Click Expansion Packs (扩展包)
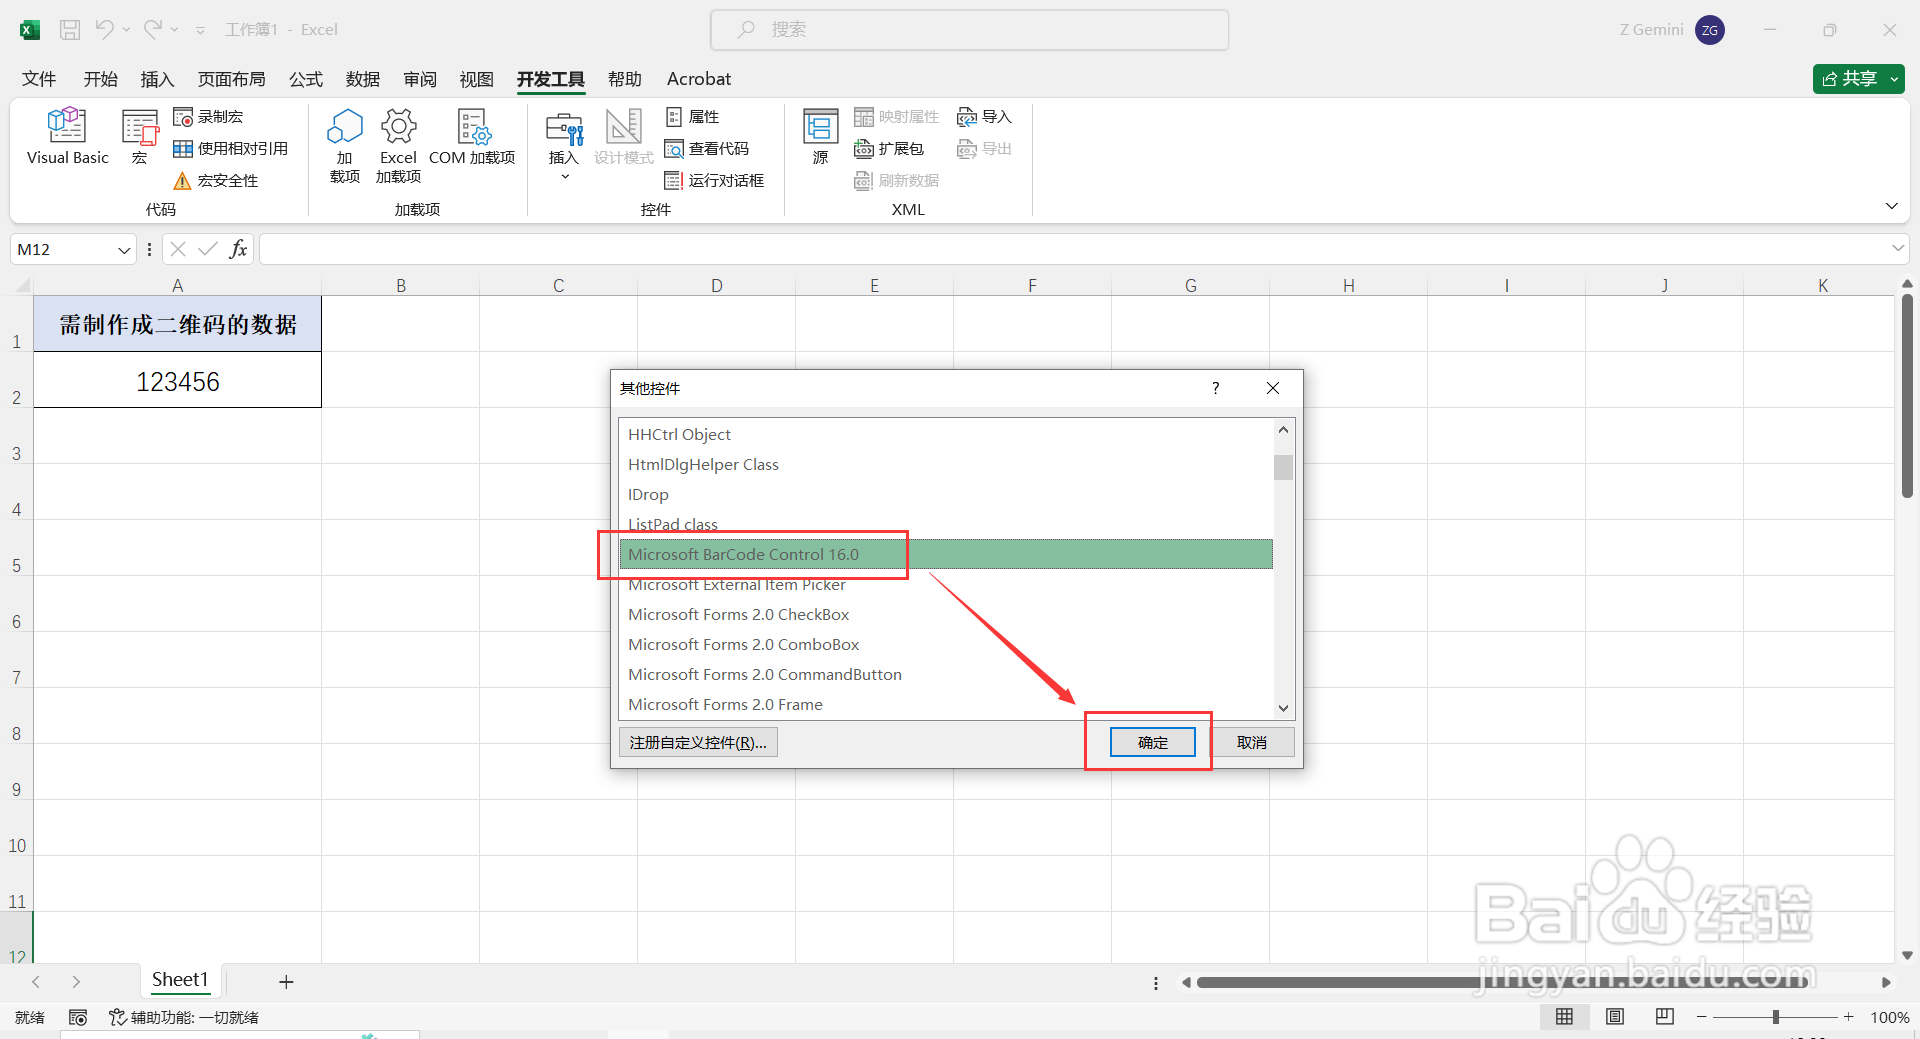 click(889, 149)
